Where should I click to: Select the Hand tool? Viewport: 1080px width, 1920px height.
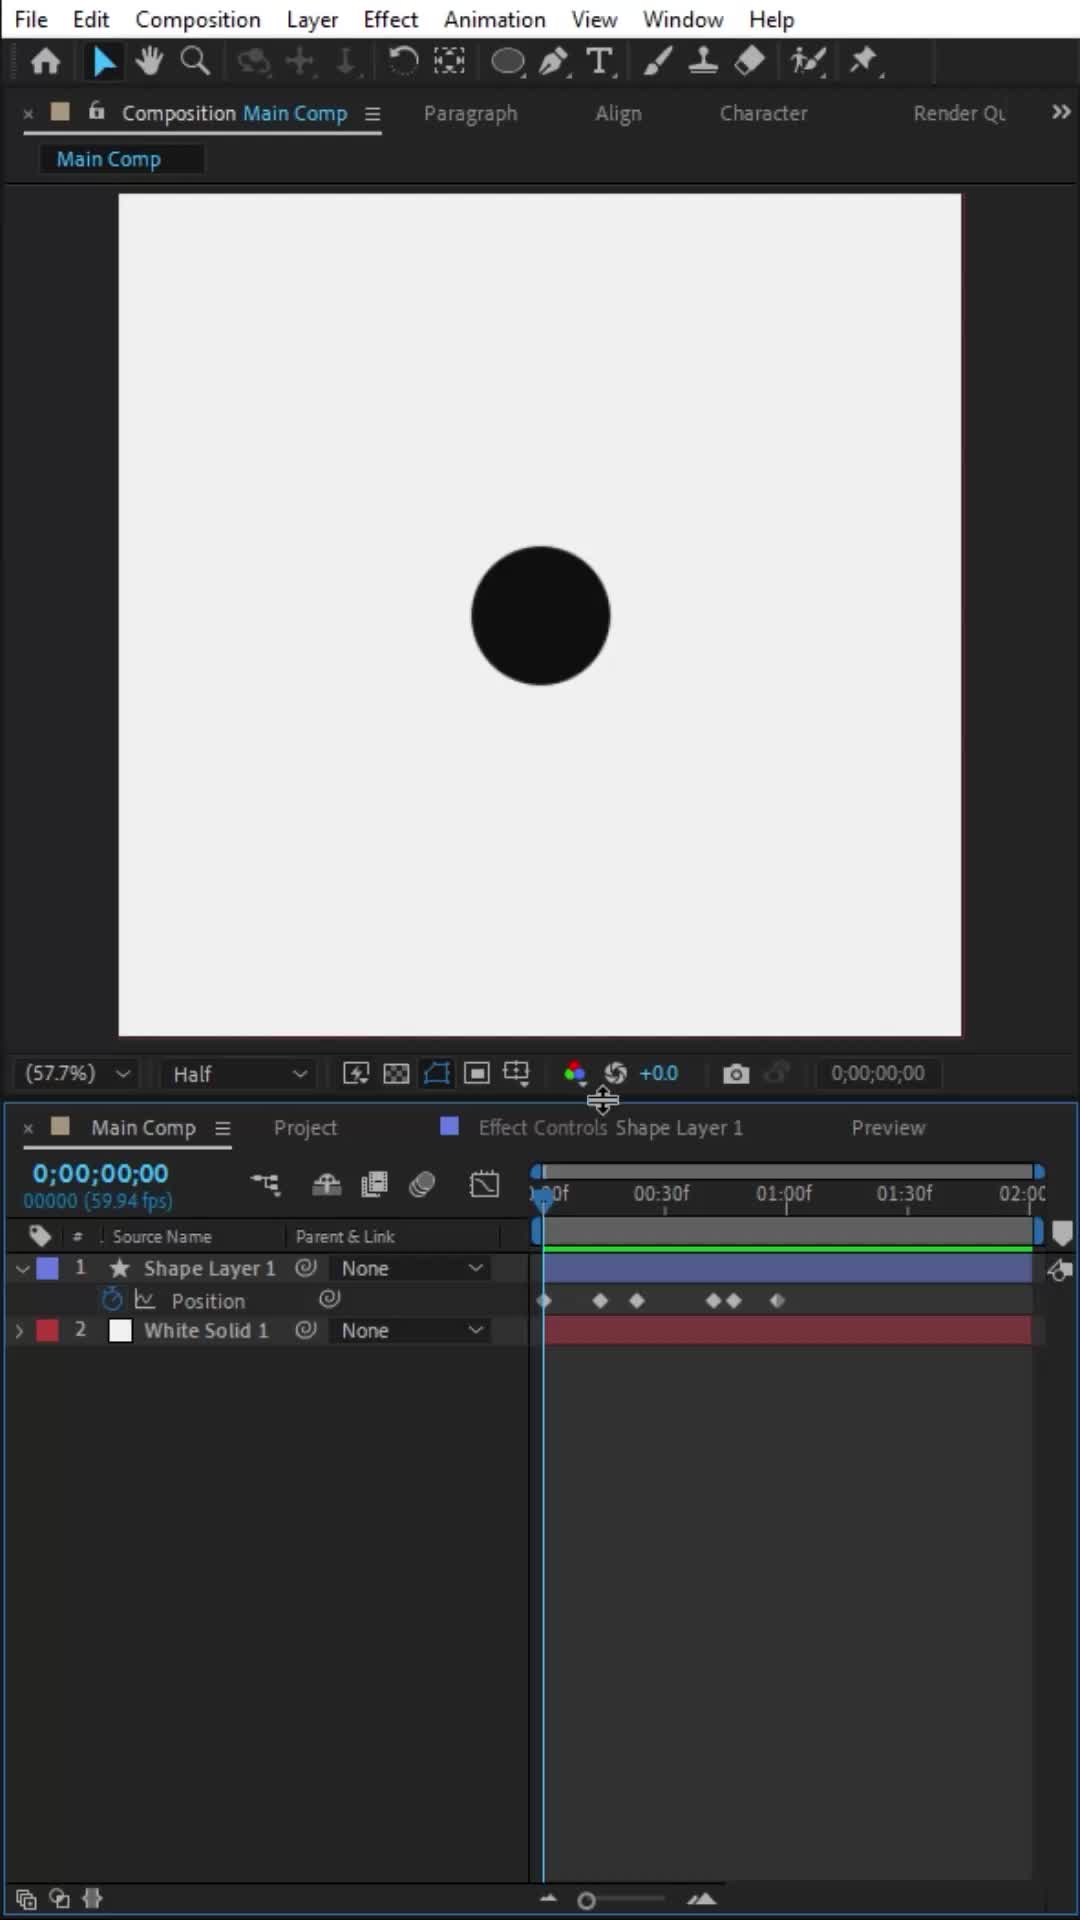pyautogui.click(x=150, y=62)
